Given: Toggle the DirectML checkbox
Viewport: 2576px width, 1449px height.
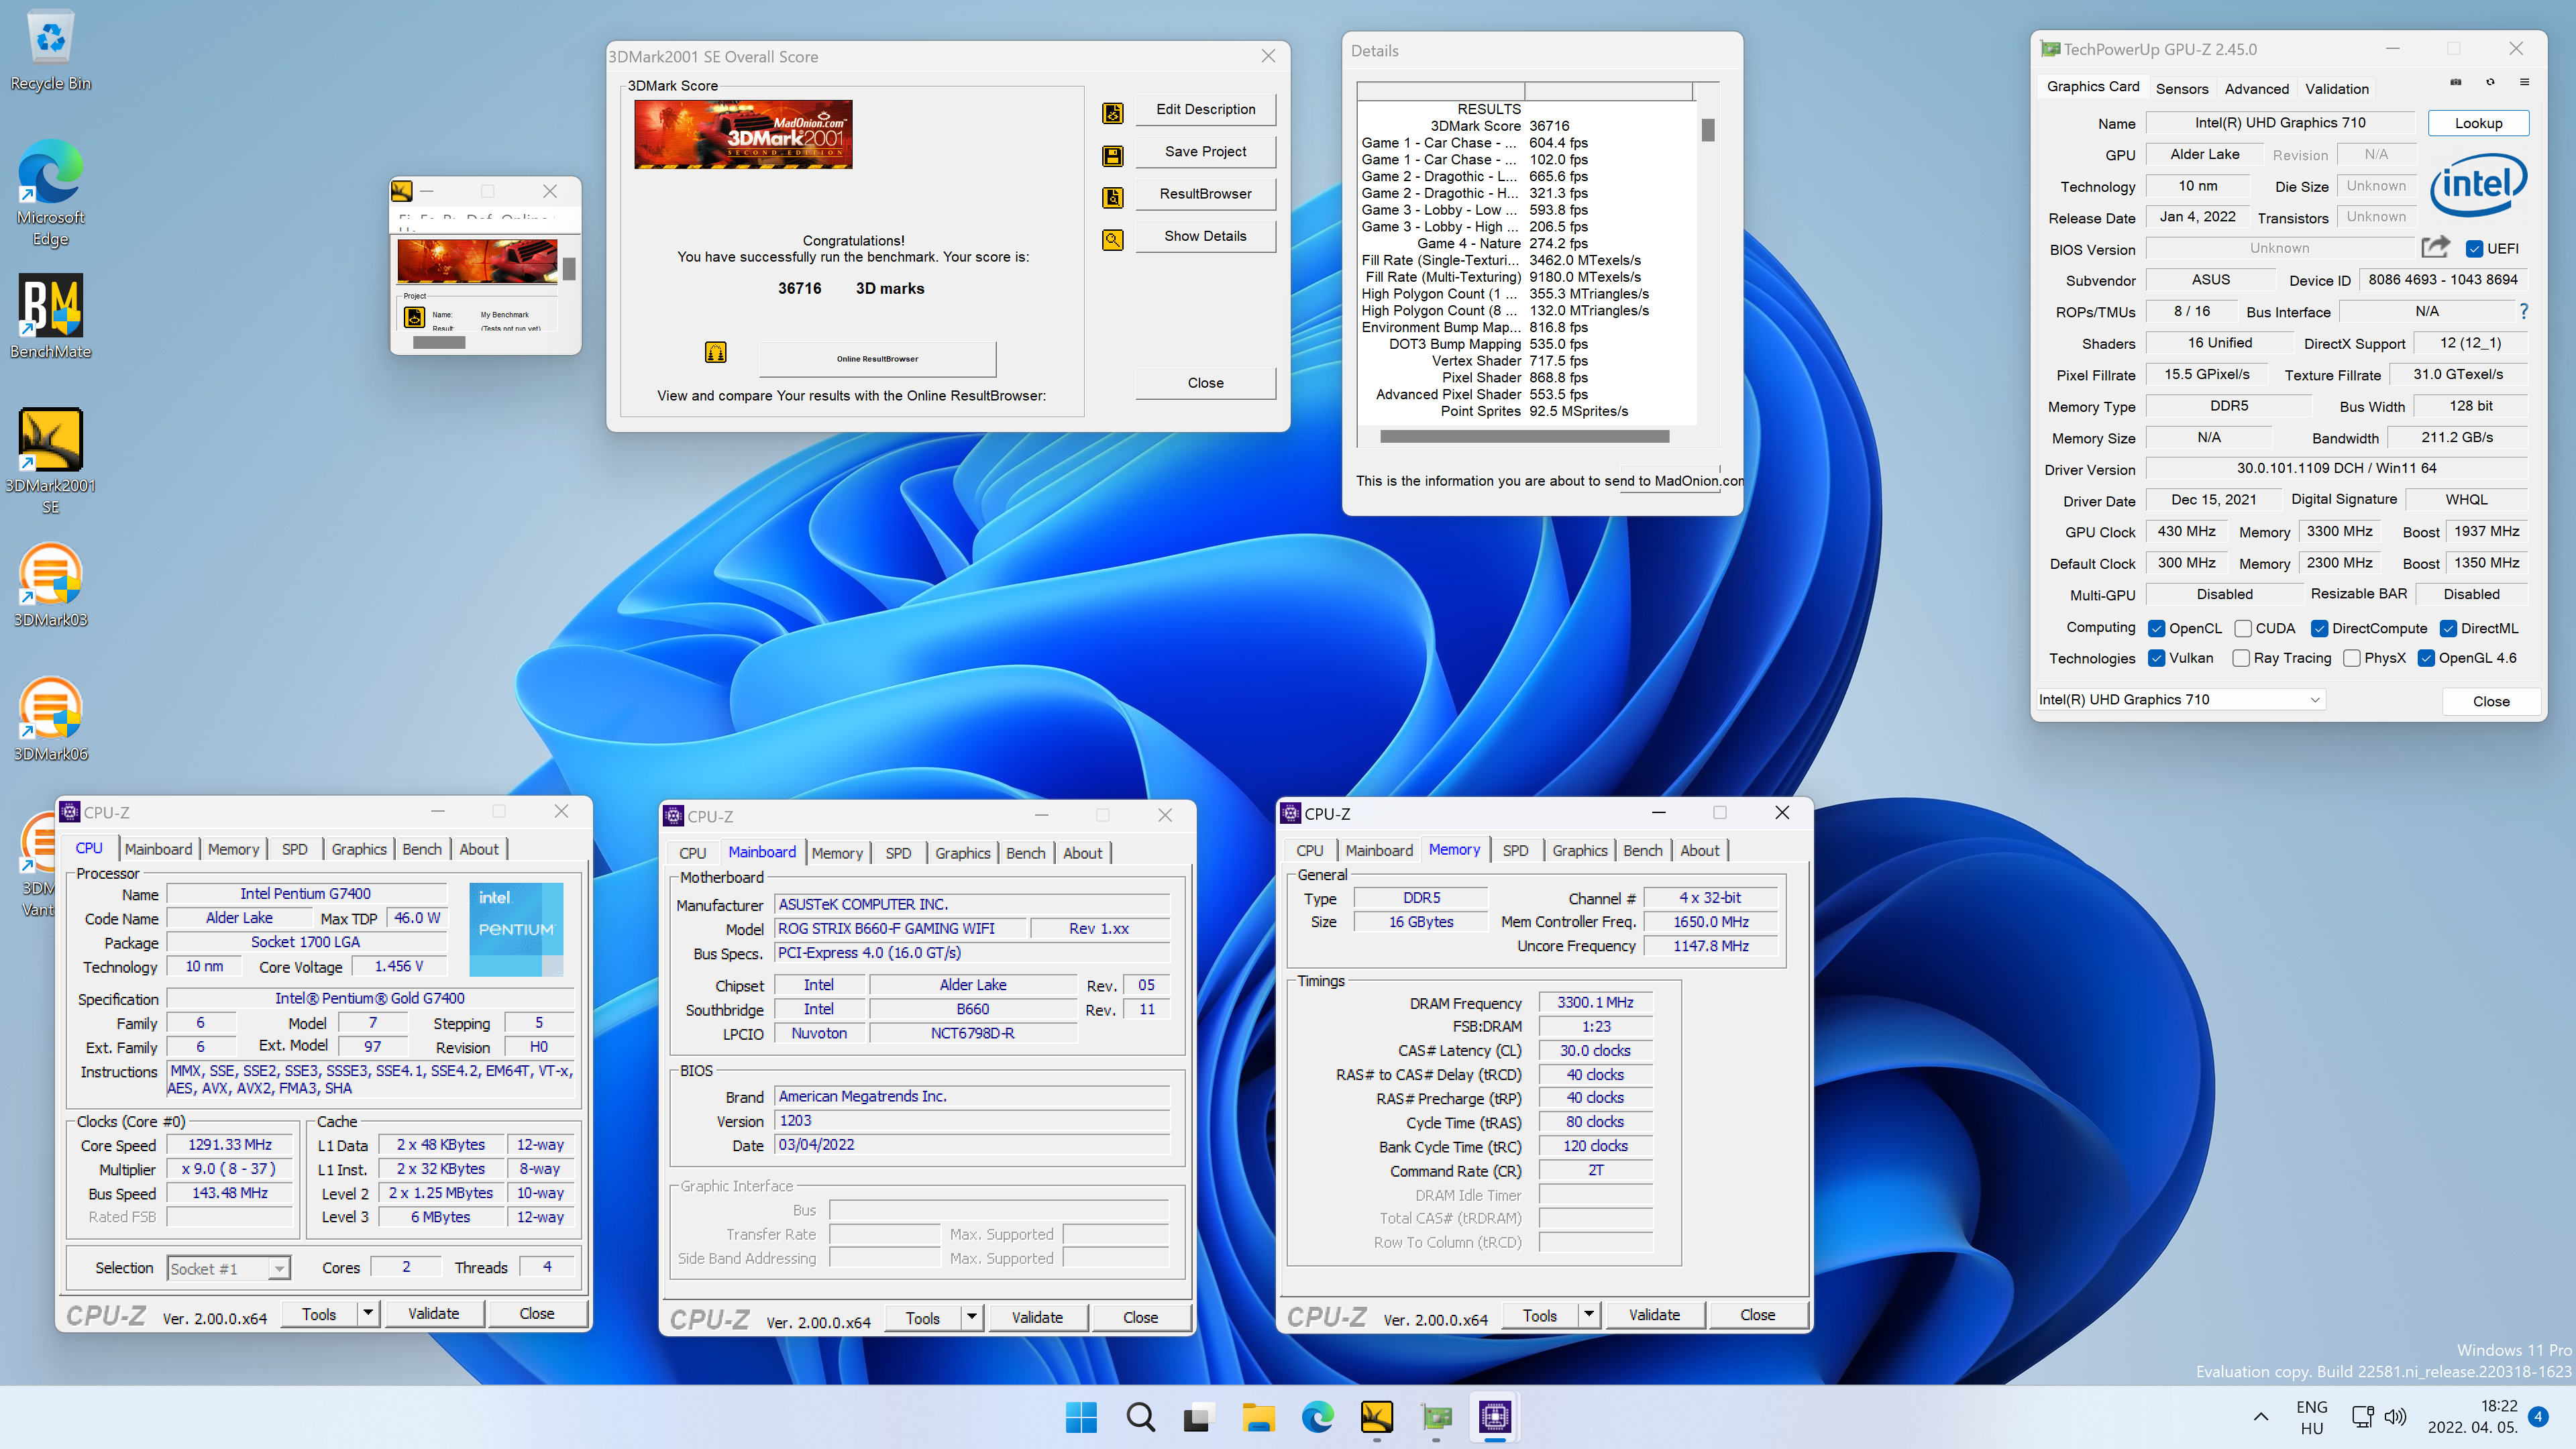Looking at the screenshot, I should (2448, 628).
